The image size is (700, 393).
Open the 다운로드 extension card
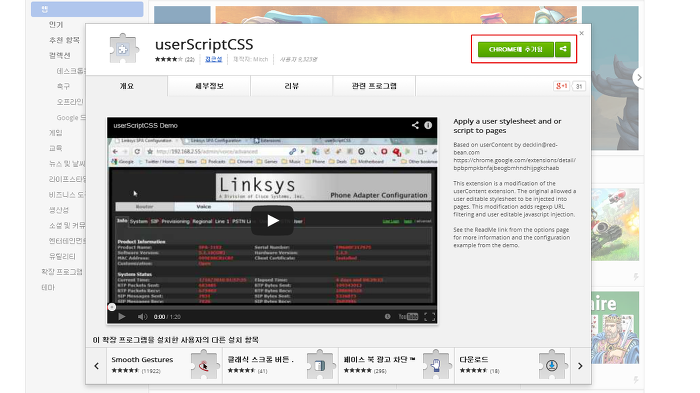pos(512,366)
